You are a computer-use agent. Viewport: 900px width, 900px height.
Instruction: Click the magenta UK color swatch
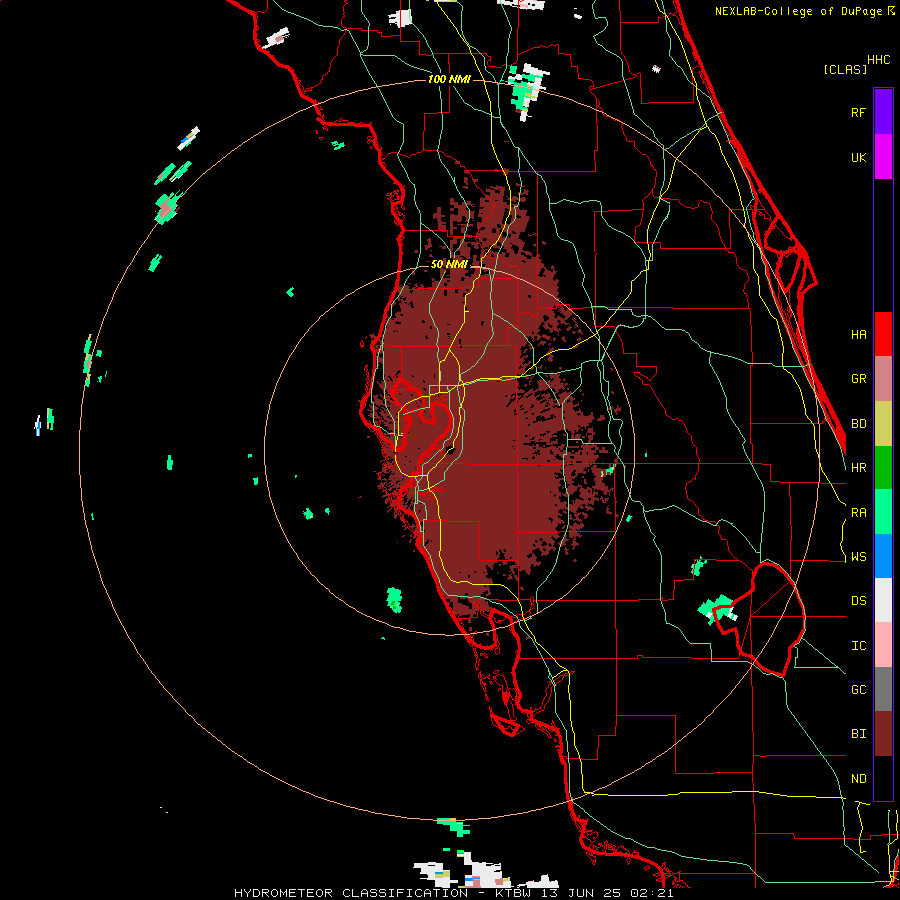pyautogui.click(x=883, y=156)
